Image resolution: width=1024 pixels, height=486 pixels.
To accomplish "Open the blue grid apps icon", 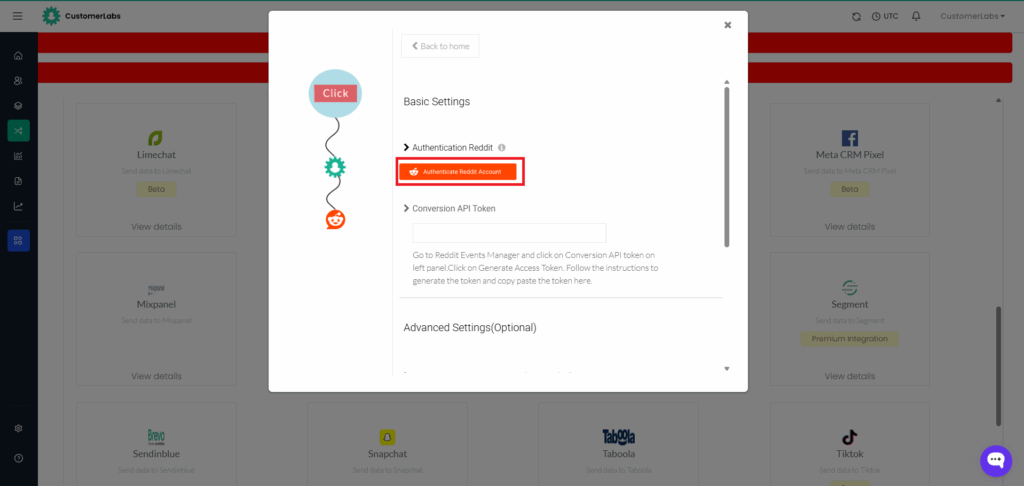I will pyautogui.click(x=18, y=240).
